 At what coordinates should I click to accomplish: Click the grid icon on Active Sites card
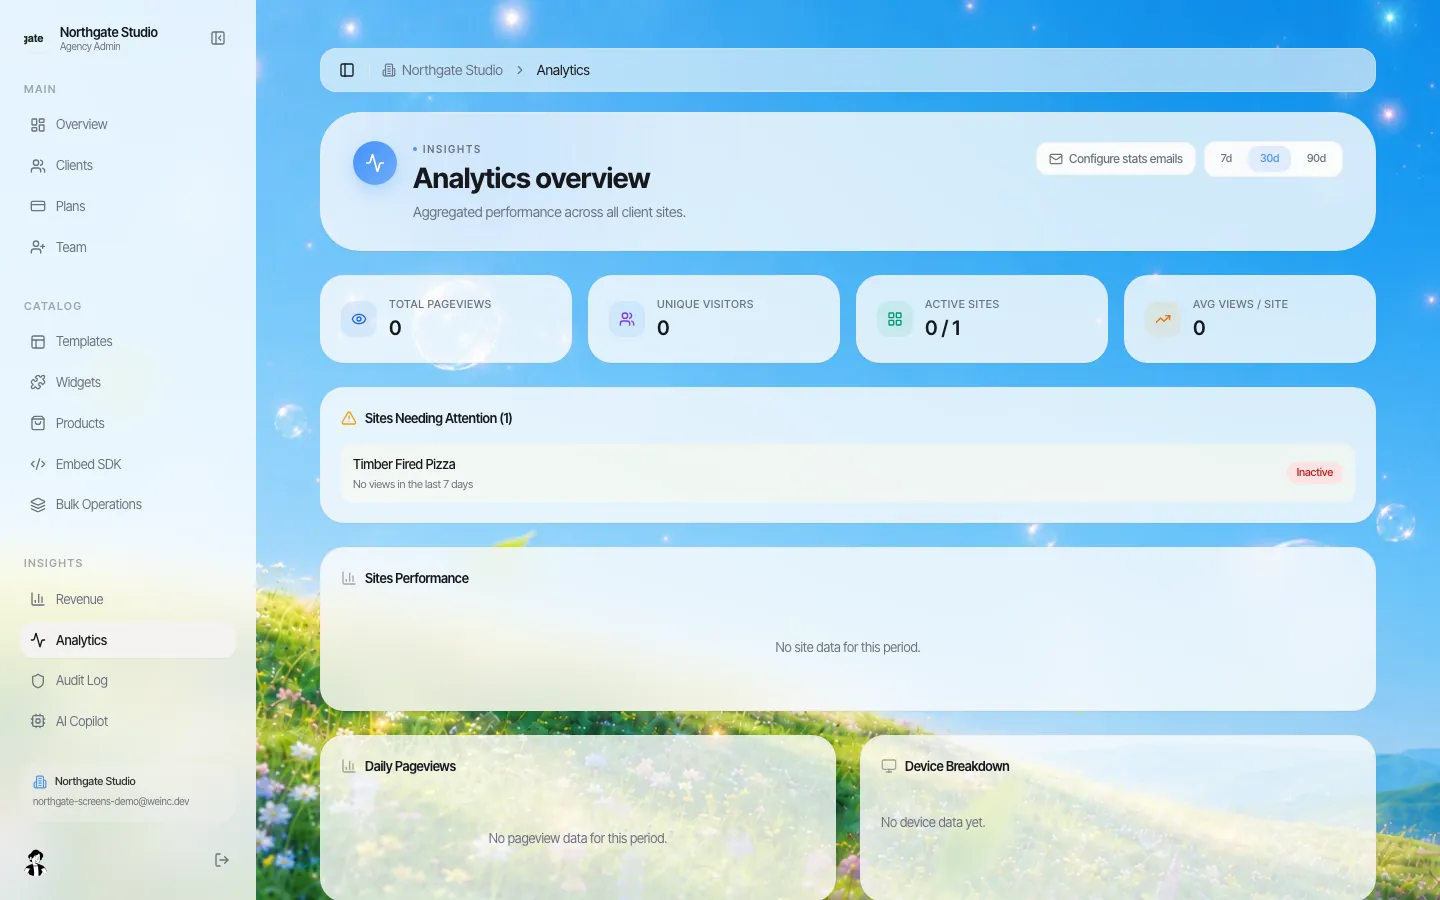pos(895,319)
